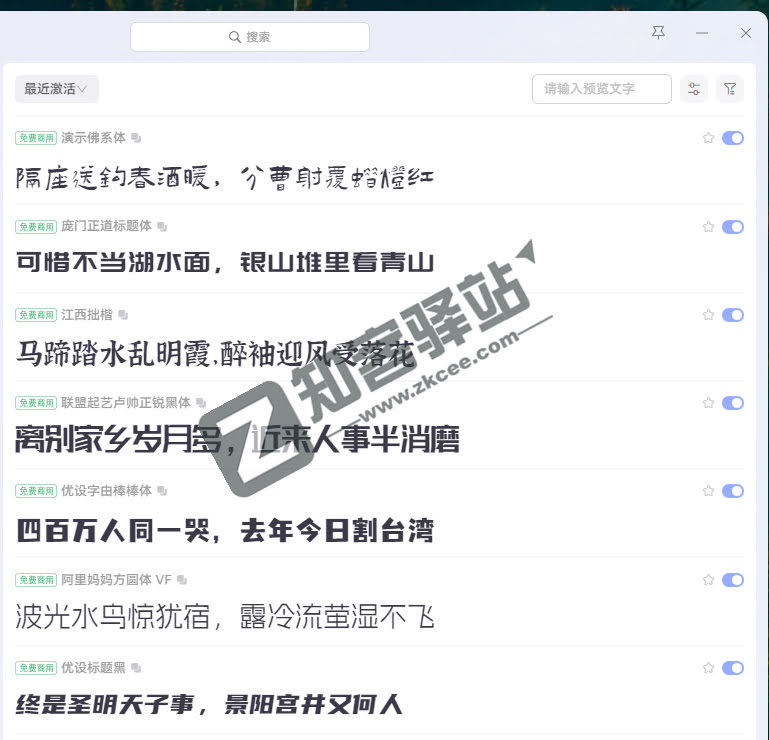This screenshot has width=769, height=740.
Task: Favorite the 演示佛系体 font with star
Action: pos(708,138)
